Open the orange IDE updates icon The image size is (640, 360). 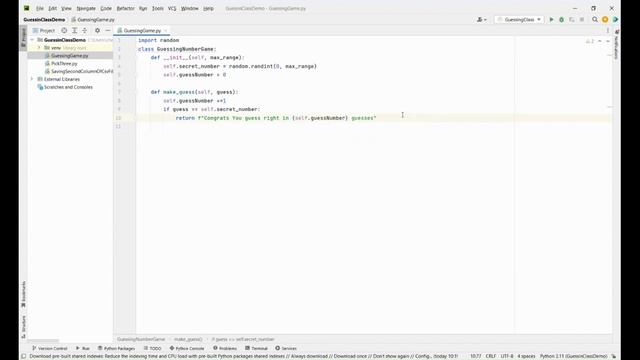point(605,20)
